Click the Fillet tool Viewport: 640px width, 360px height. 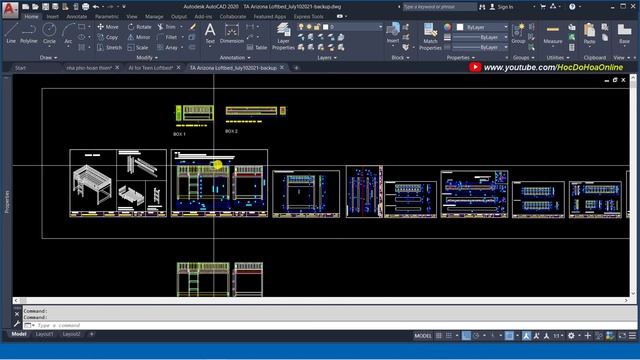(x=167, y=37)
